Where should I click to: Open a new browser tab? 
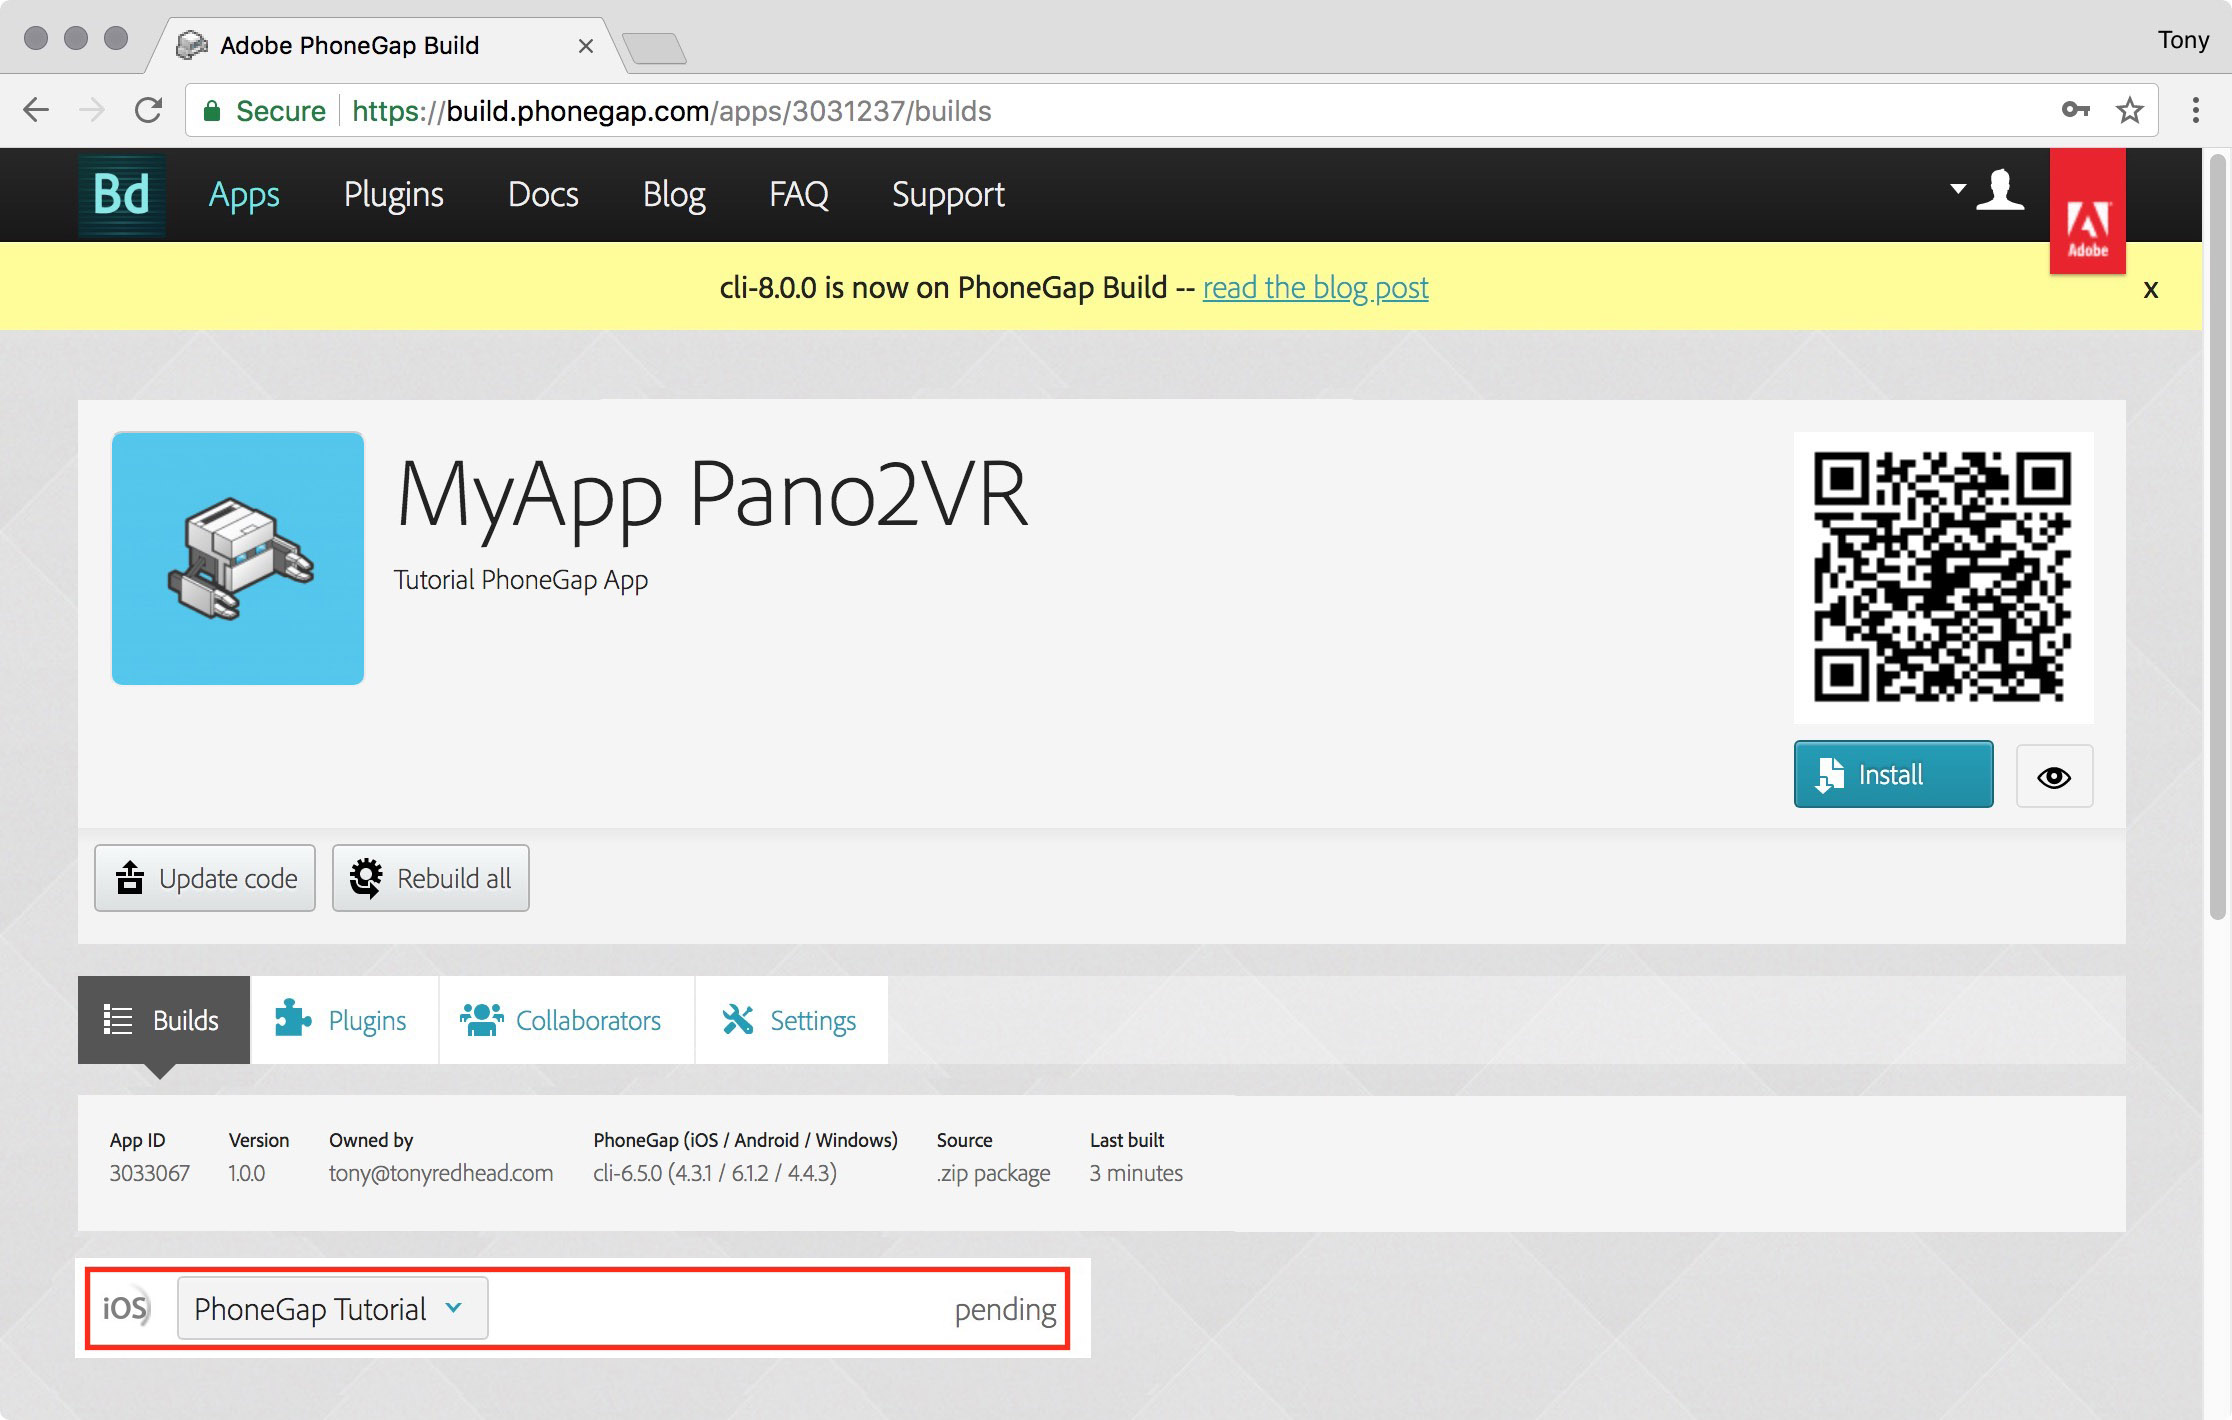[655, 48]
